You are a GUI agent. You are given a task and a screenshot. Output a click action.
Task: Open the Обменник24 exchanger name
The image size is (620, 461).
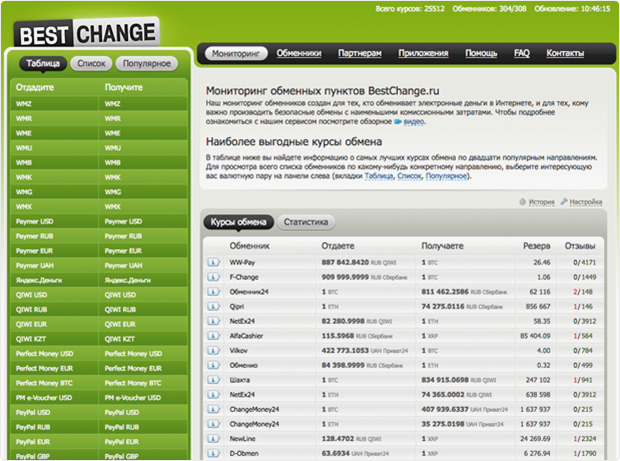249,292
